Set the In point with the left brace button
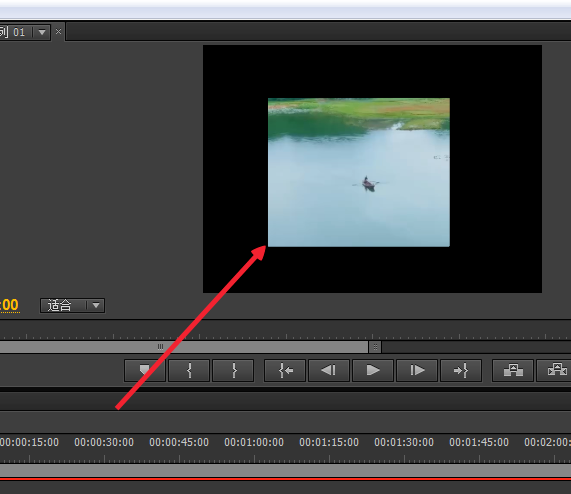Image resolution: width=571 pixels, height=494 pixels. point(189,370)
